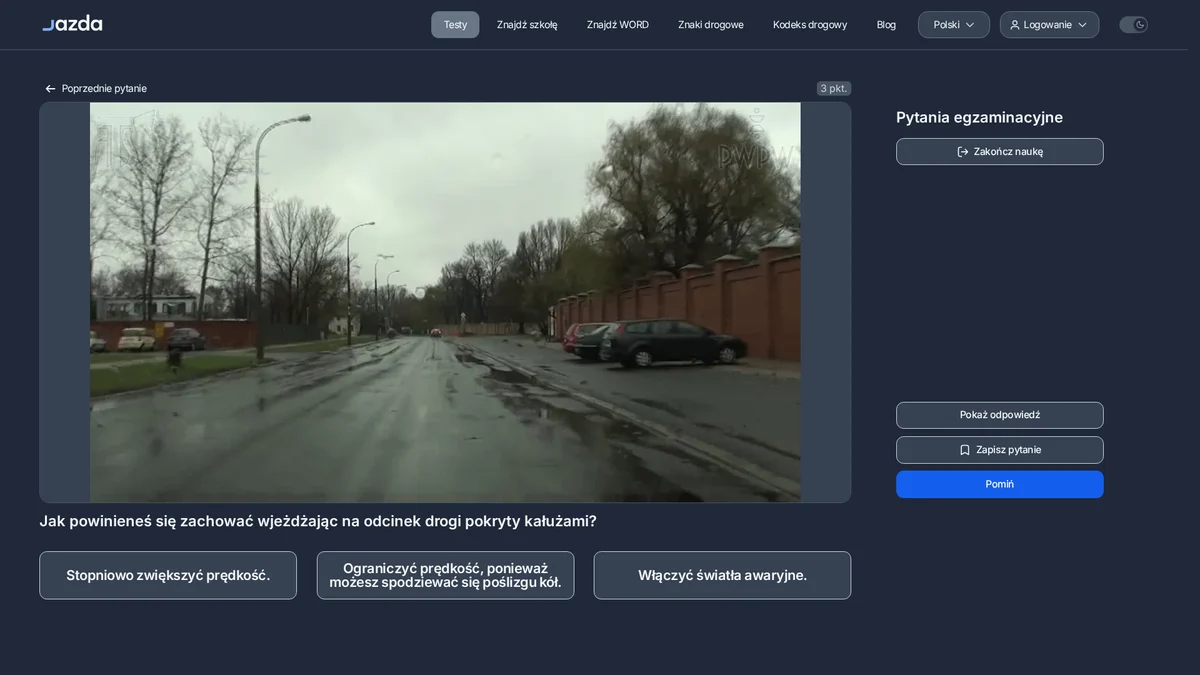The image size is (1200, 675).
Task: Open the Logowanie dropdown menu
Action: (1049, 25)
